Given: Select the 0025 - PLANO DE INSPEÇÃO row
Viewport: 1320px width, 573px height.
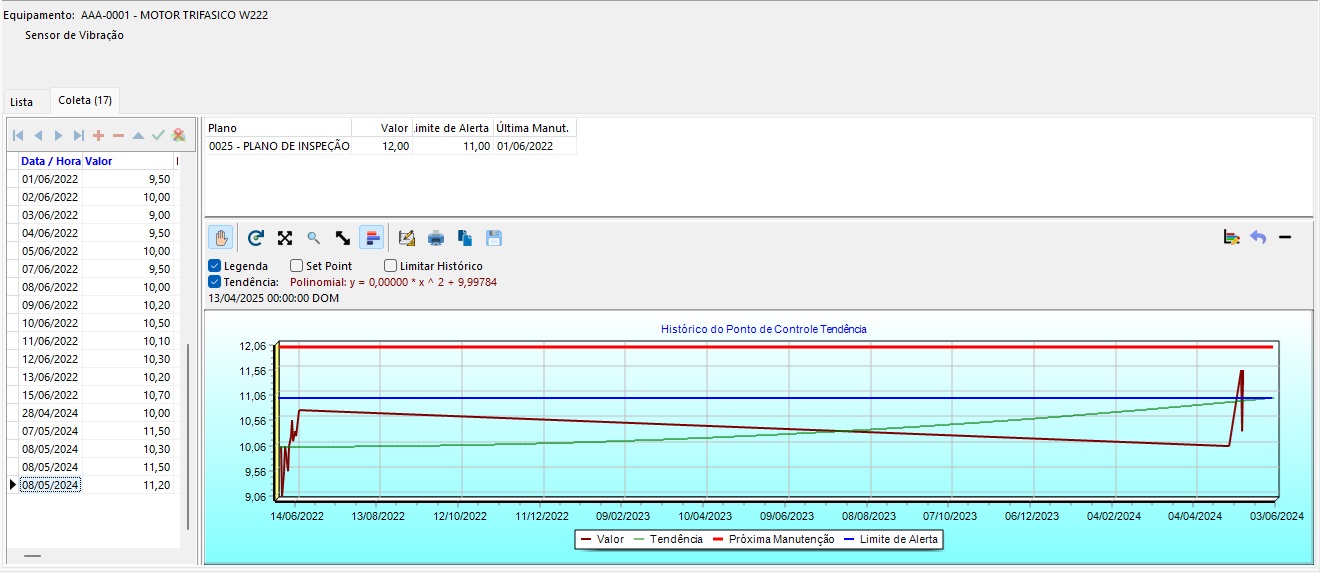Looking at the screenshot, I should pos(391,146).
